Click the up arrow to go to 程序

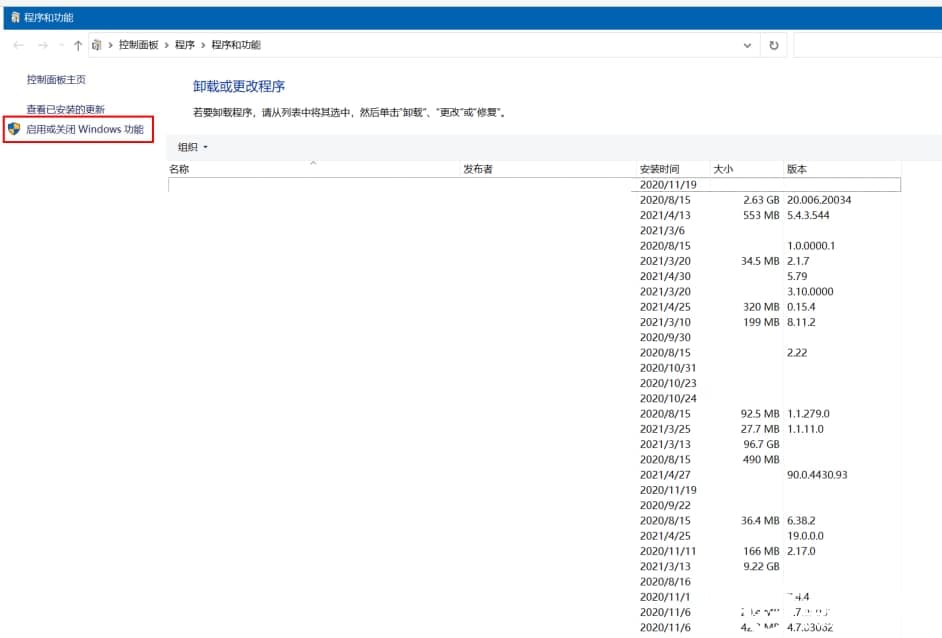pyautogui.click(x=78, y=45)
